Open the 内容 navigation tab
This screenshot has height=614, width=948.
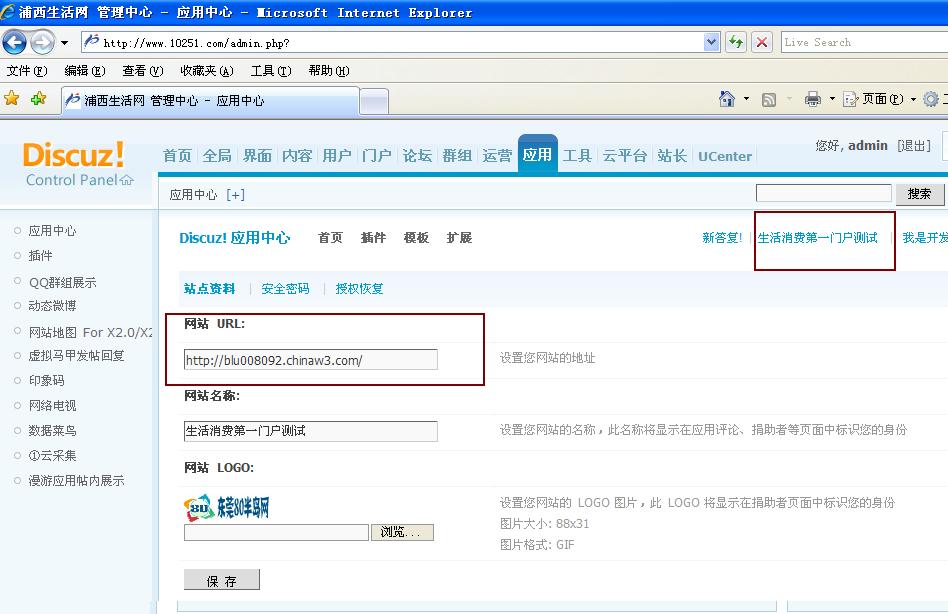tap(297, 156)
